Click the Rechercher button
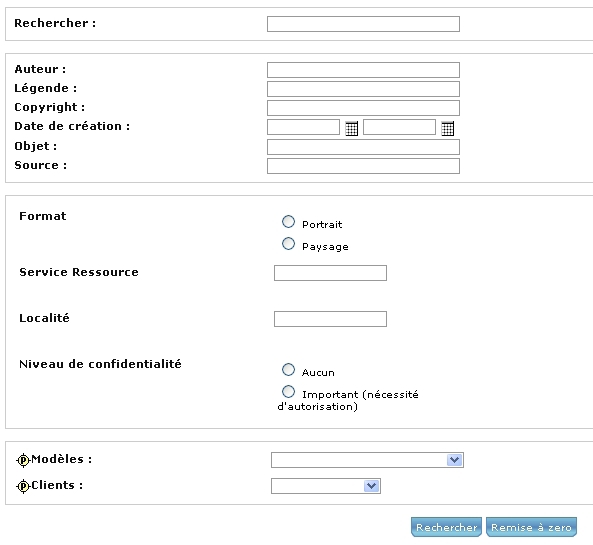The image size is (593, 545). tap(446, 527)
